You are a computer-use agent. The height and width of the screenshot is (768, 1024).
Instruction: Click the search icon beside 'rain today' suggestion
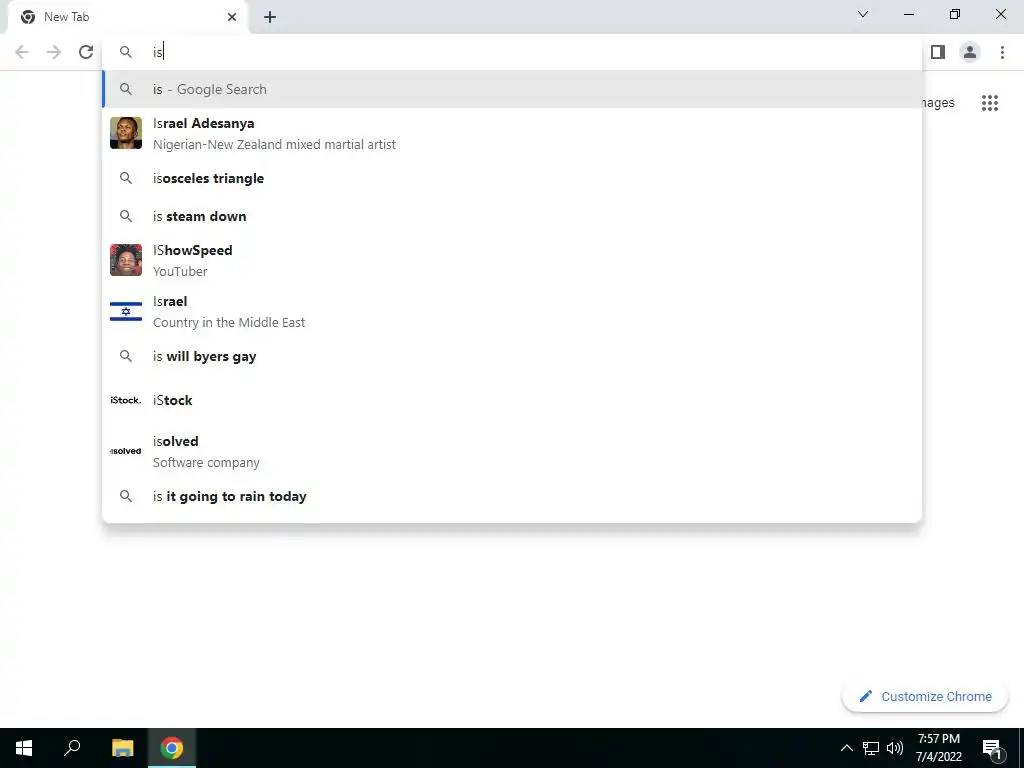click(x=126, y=496)
